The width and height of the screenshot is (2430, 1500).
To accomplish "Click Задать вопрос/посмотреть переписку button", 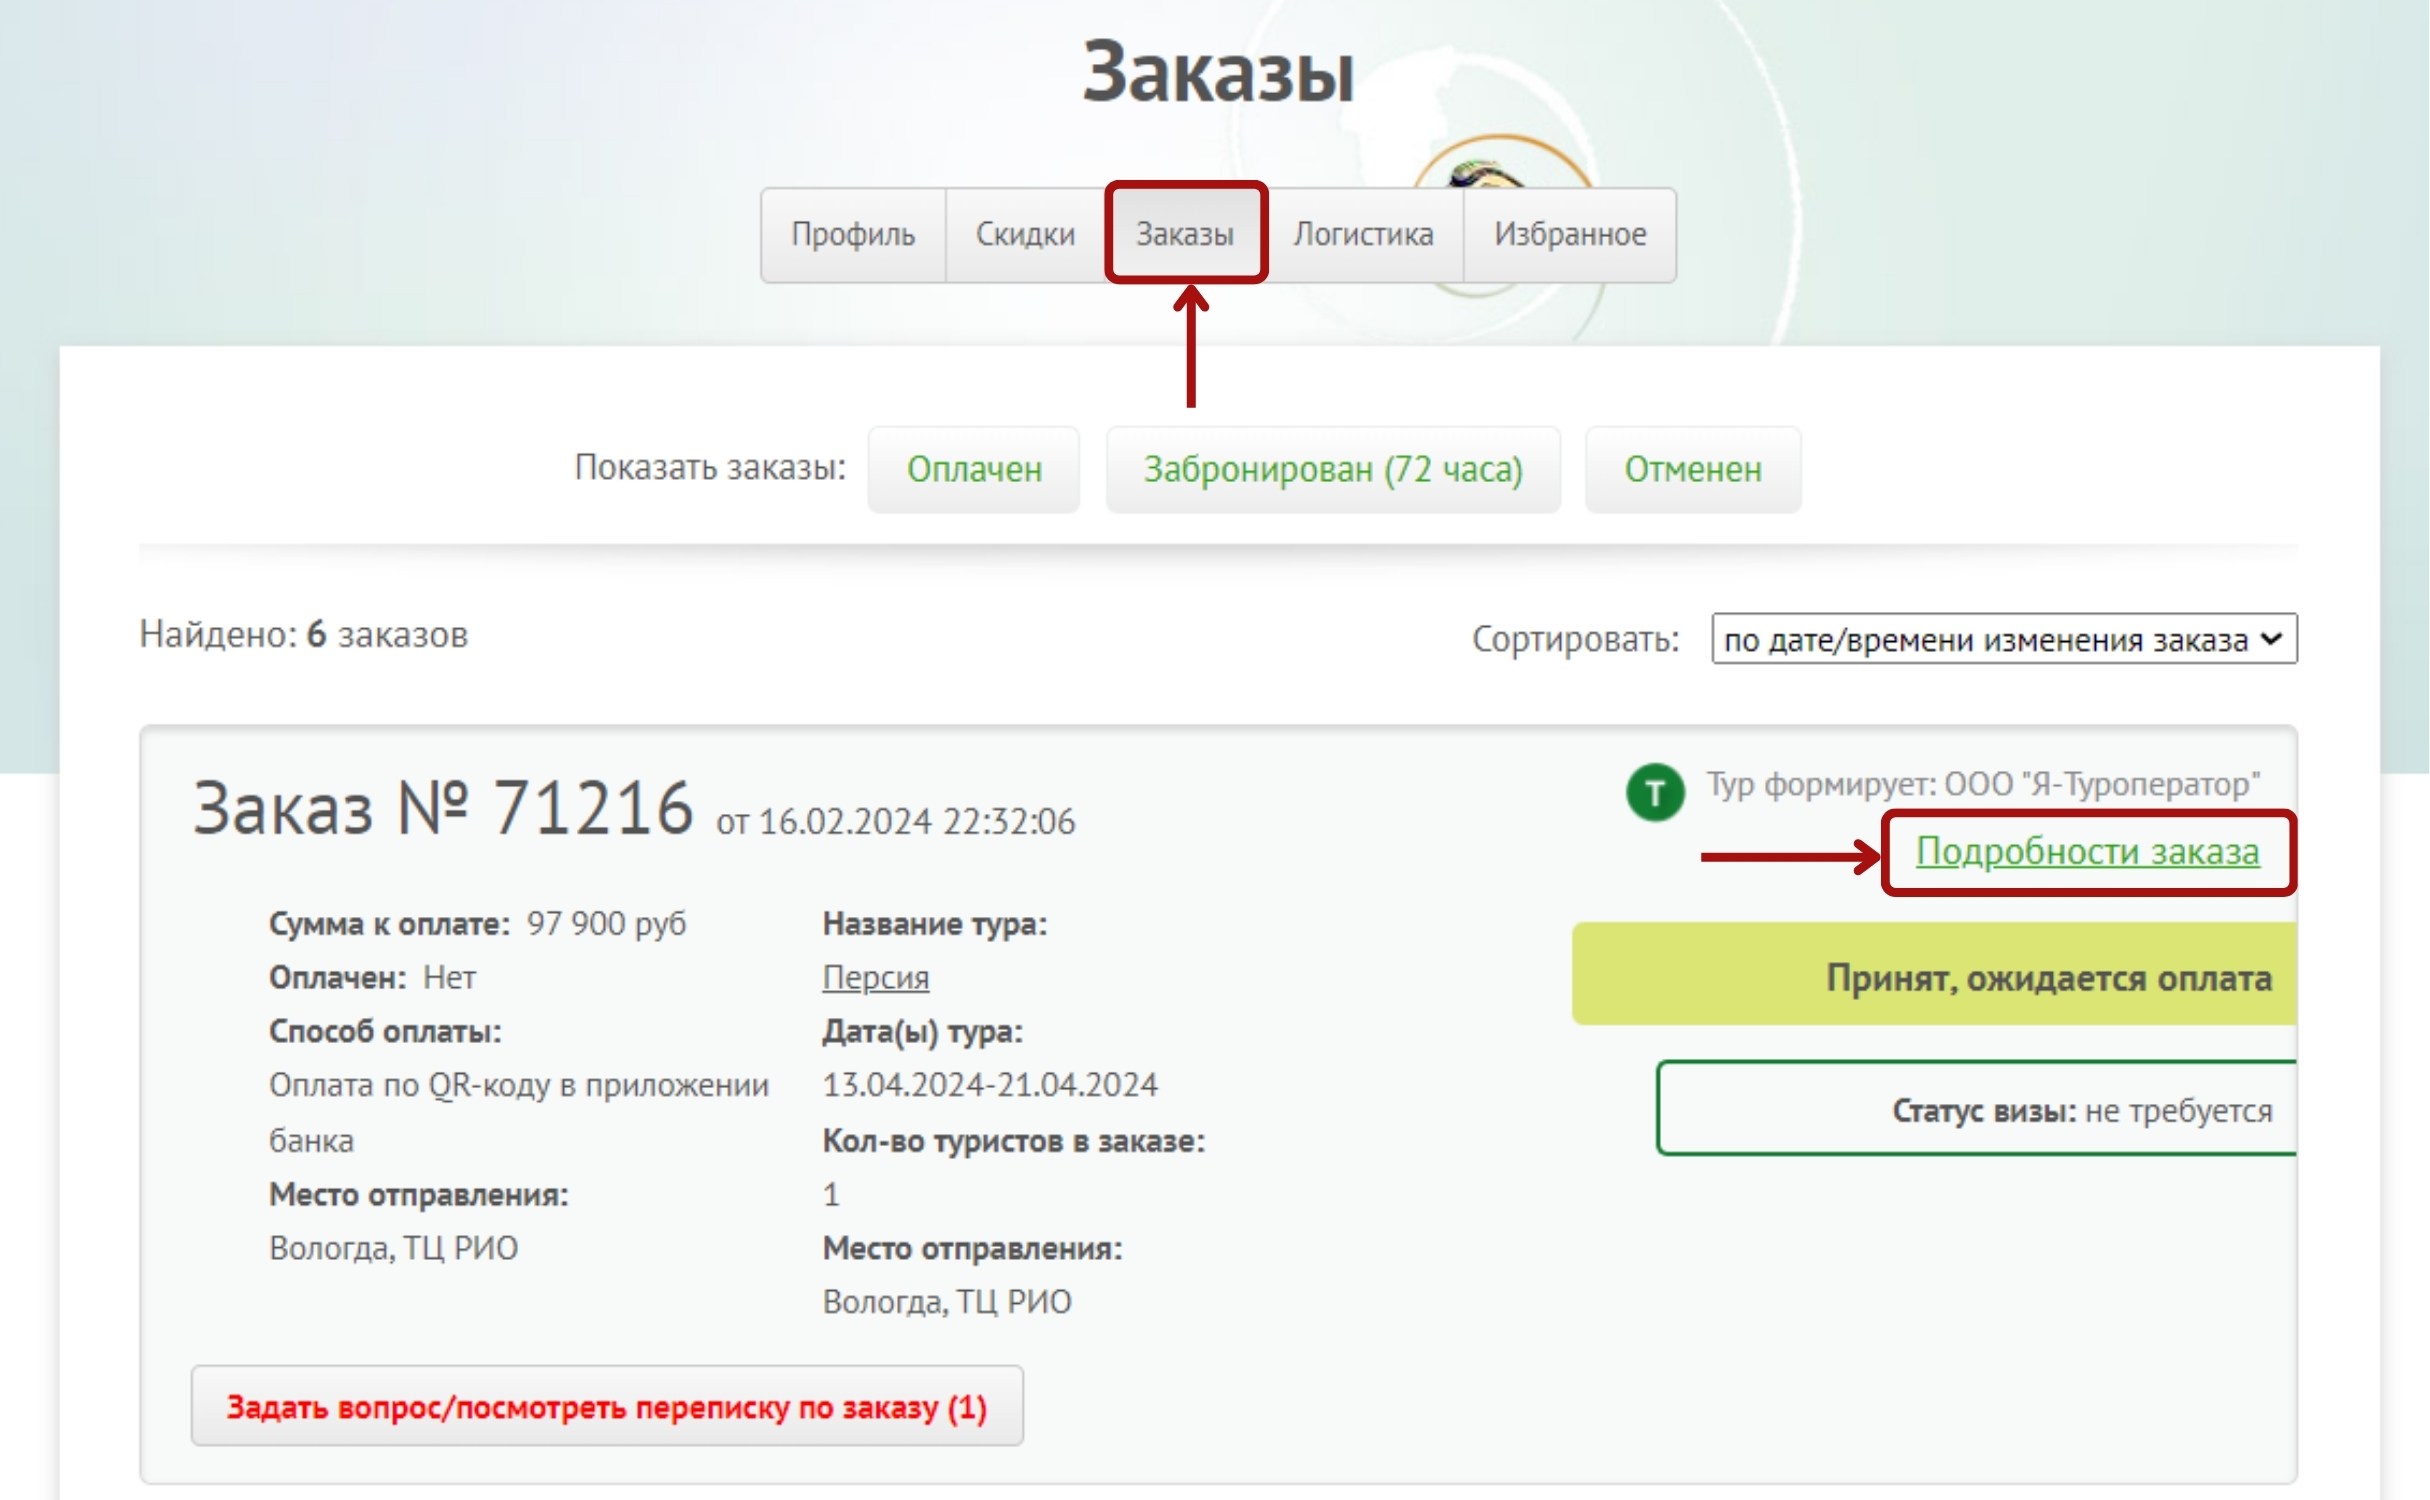I will (606, 1406).
